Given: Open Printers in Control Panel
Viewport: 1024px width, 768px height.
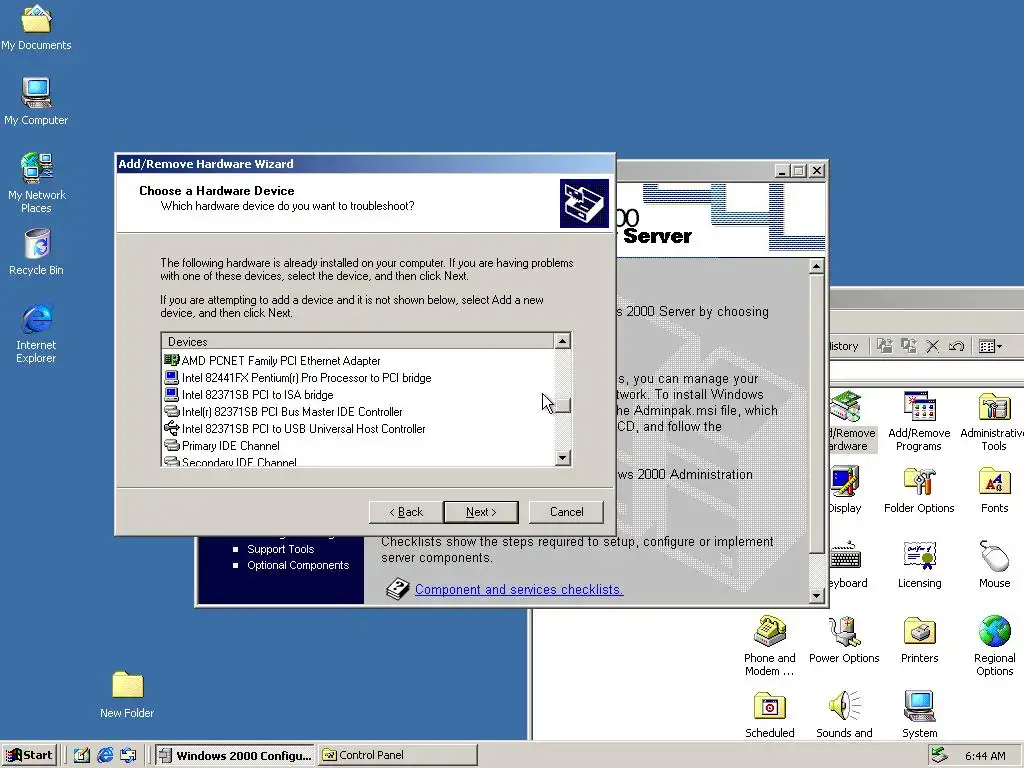Looking at the screenshot, I should 920,640.
